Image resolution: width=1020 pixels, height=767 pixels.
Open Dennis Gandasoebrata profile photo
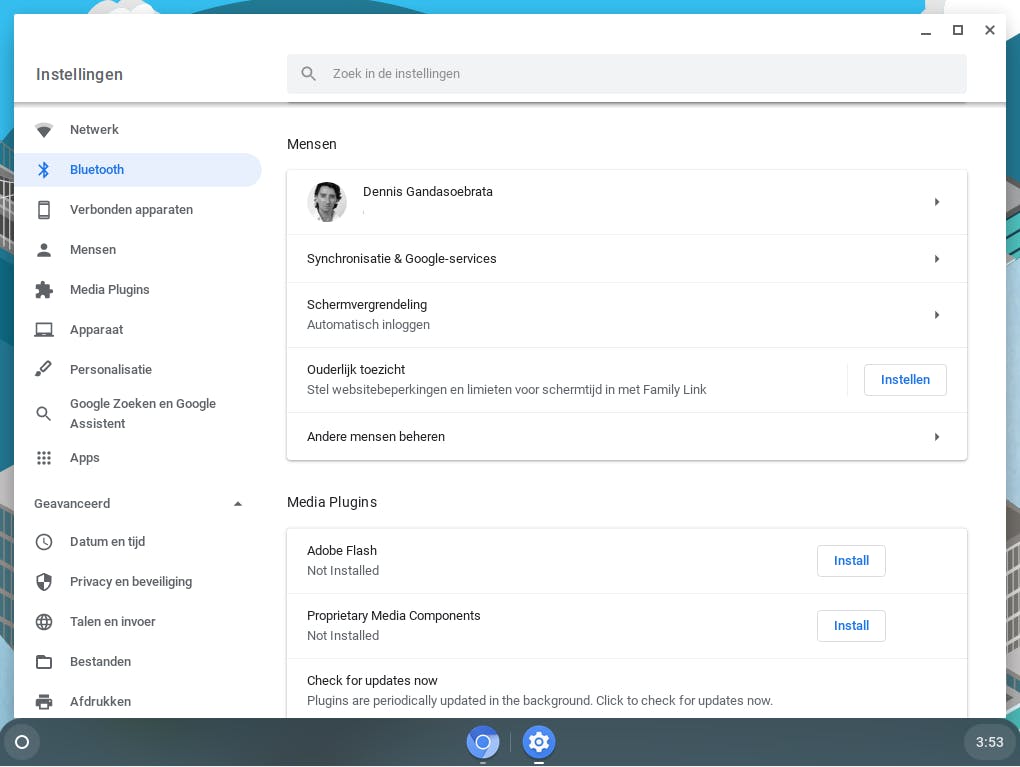tap(327, 202)
